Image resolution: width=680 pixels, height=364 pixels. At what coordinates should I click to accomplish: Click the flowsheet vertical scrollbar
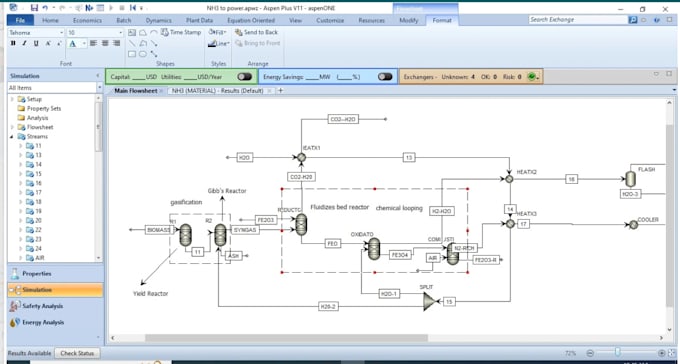[x=670, y=215]
